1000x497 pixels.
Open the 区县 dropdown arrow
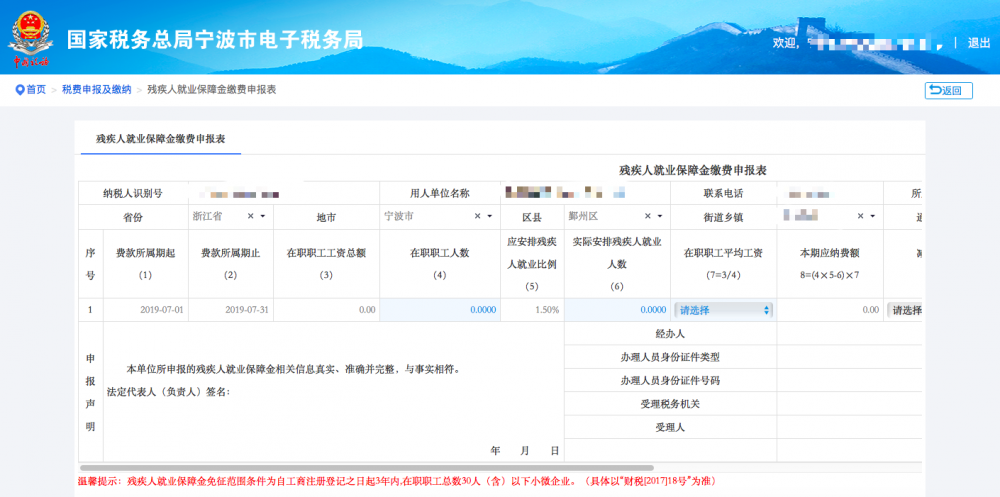[660, 217]
